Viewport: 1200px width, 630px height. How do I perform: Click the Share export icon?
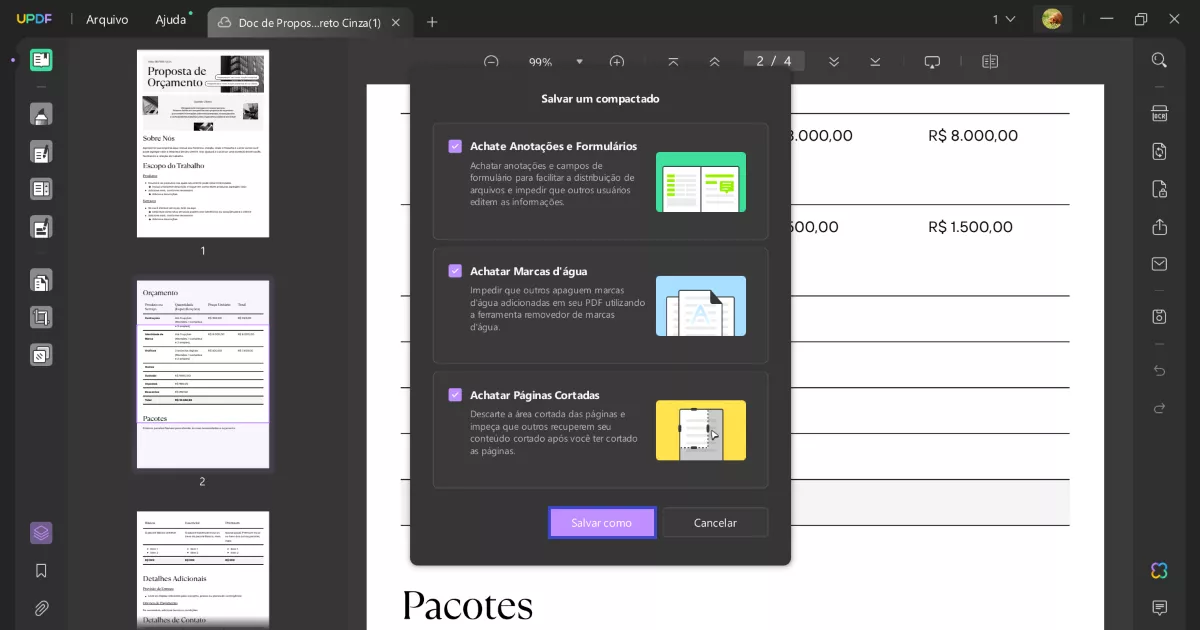click(x=1158, y=227)
